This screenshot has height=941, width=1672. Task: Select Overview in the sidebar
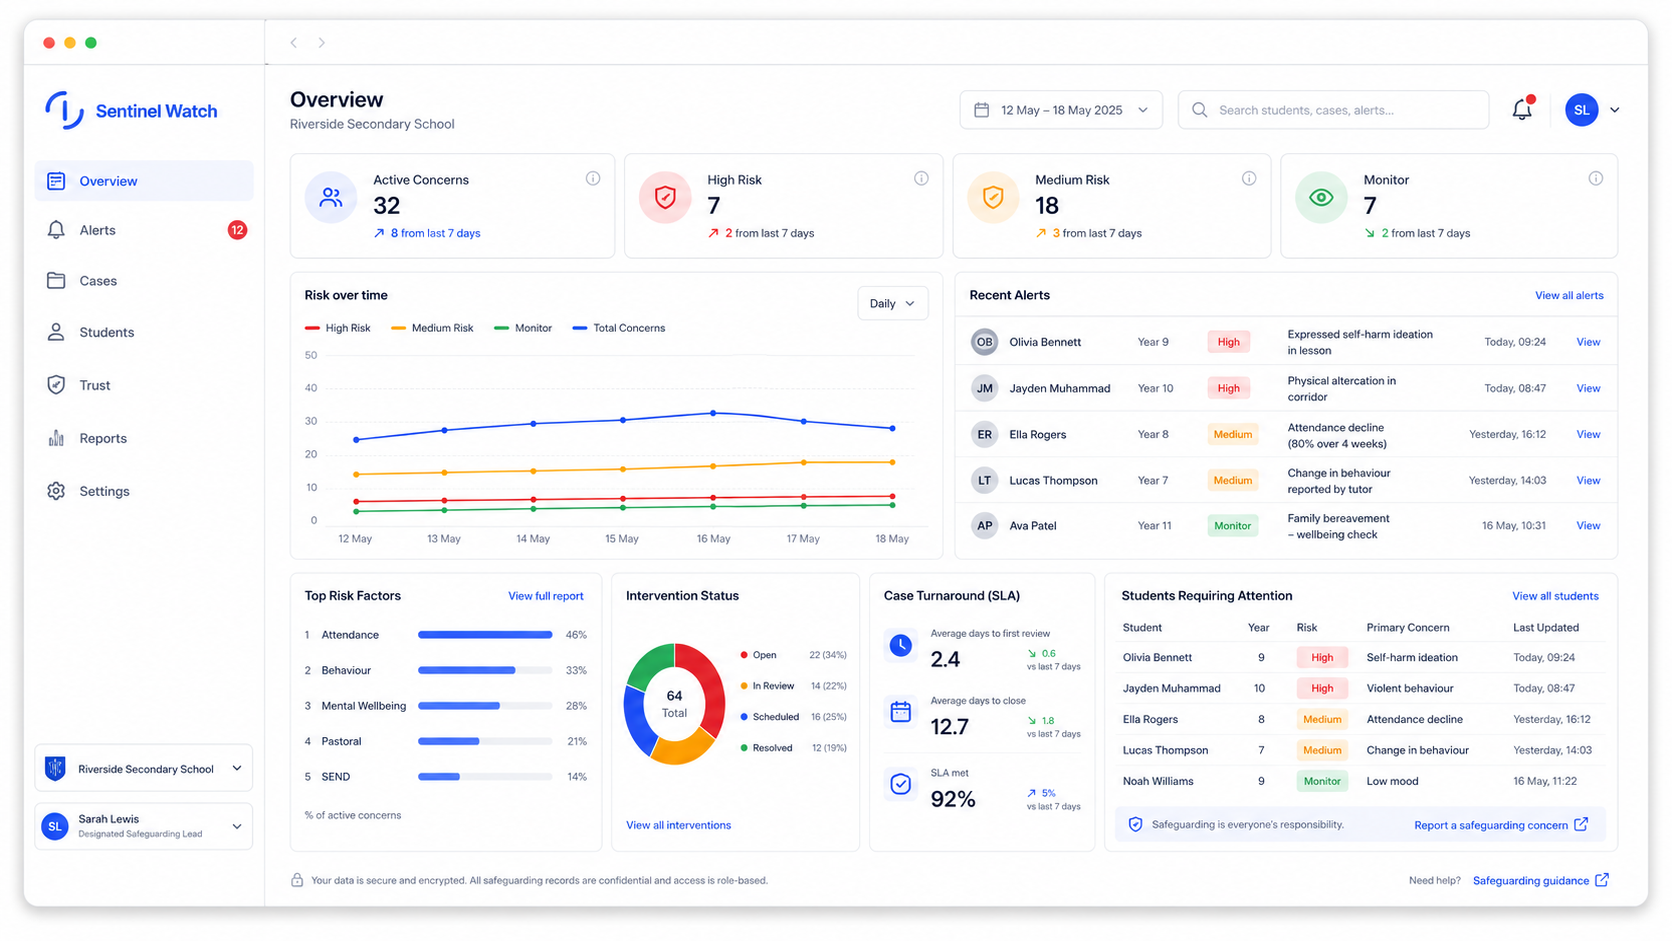pos(144,181)
